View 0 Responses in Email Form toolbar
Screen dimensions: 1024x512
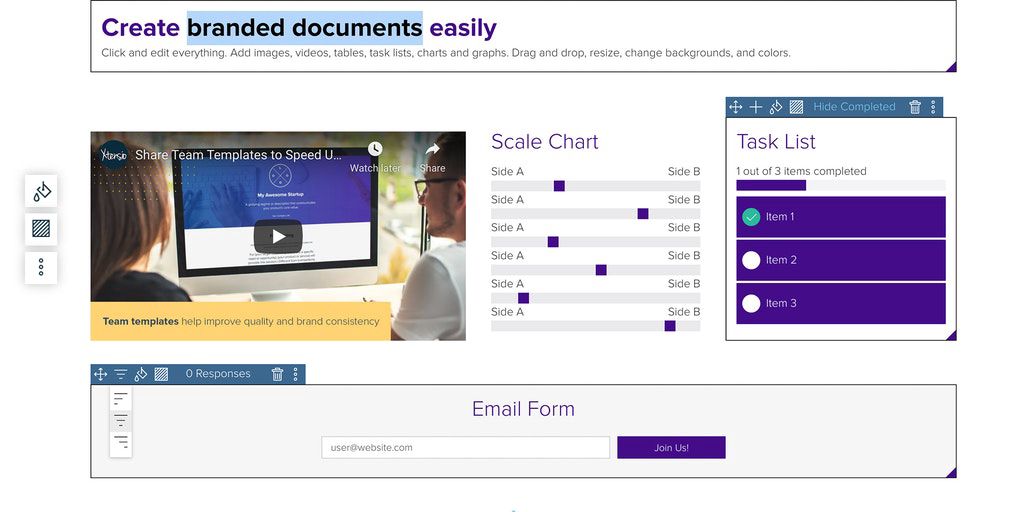click(218, 374)
